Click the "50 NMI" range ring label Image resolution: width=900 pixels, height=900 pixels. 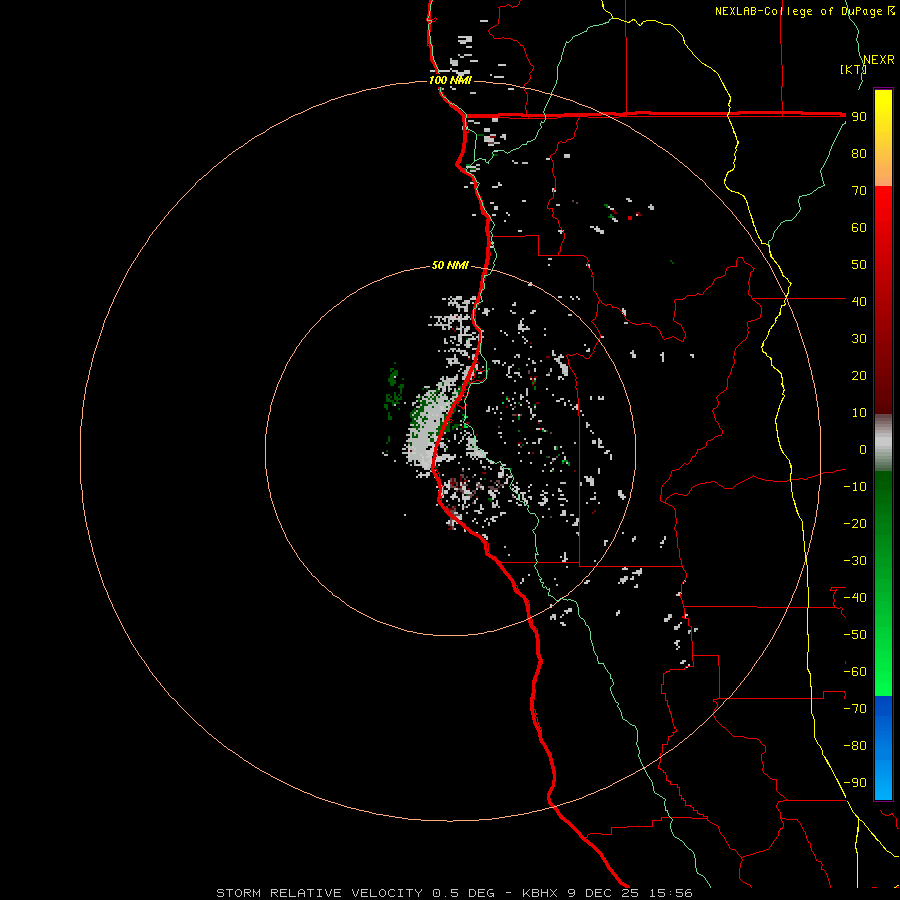450,265
